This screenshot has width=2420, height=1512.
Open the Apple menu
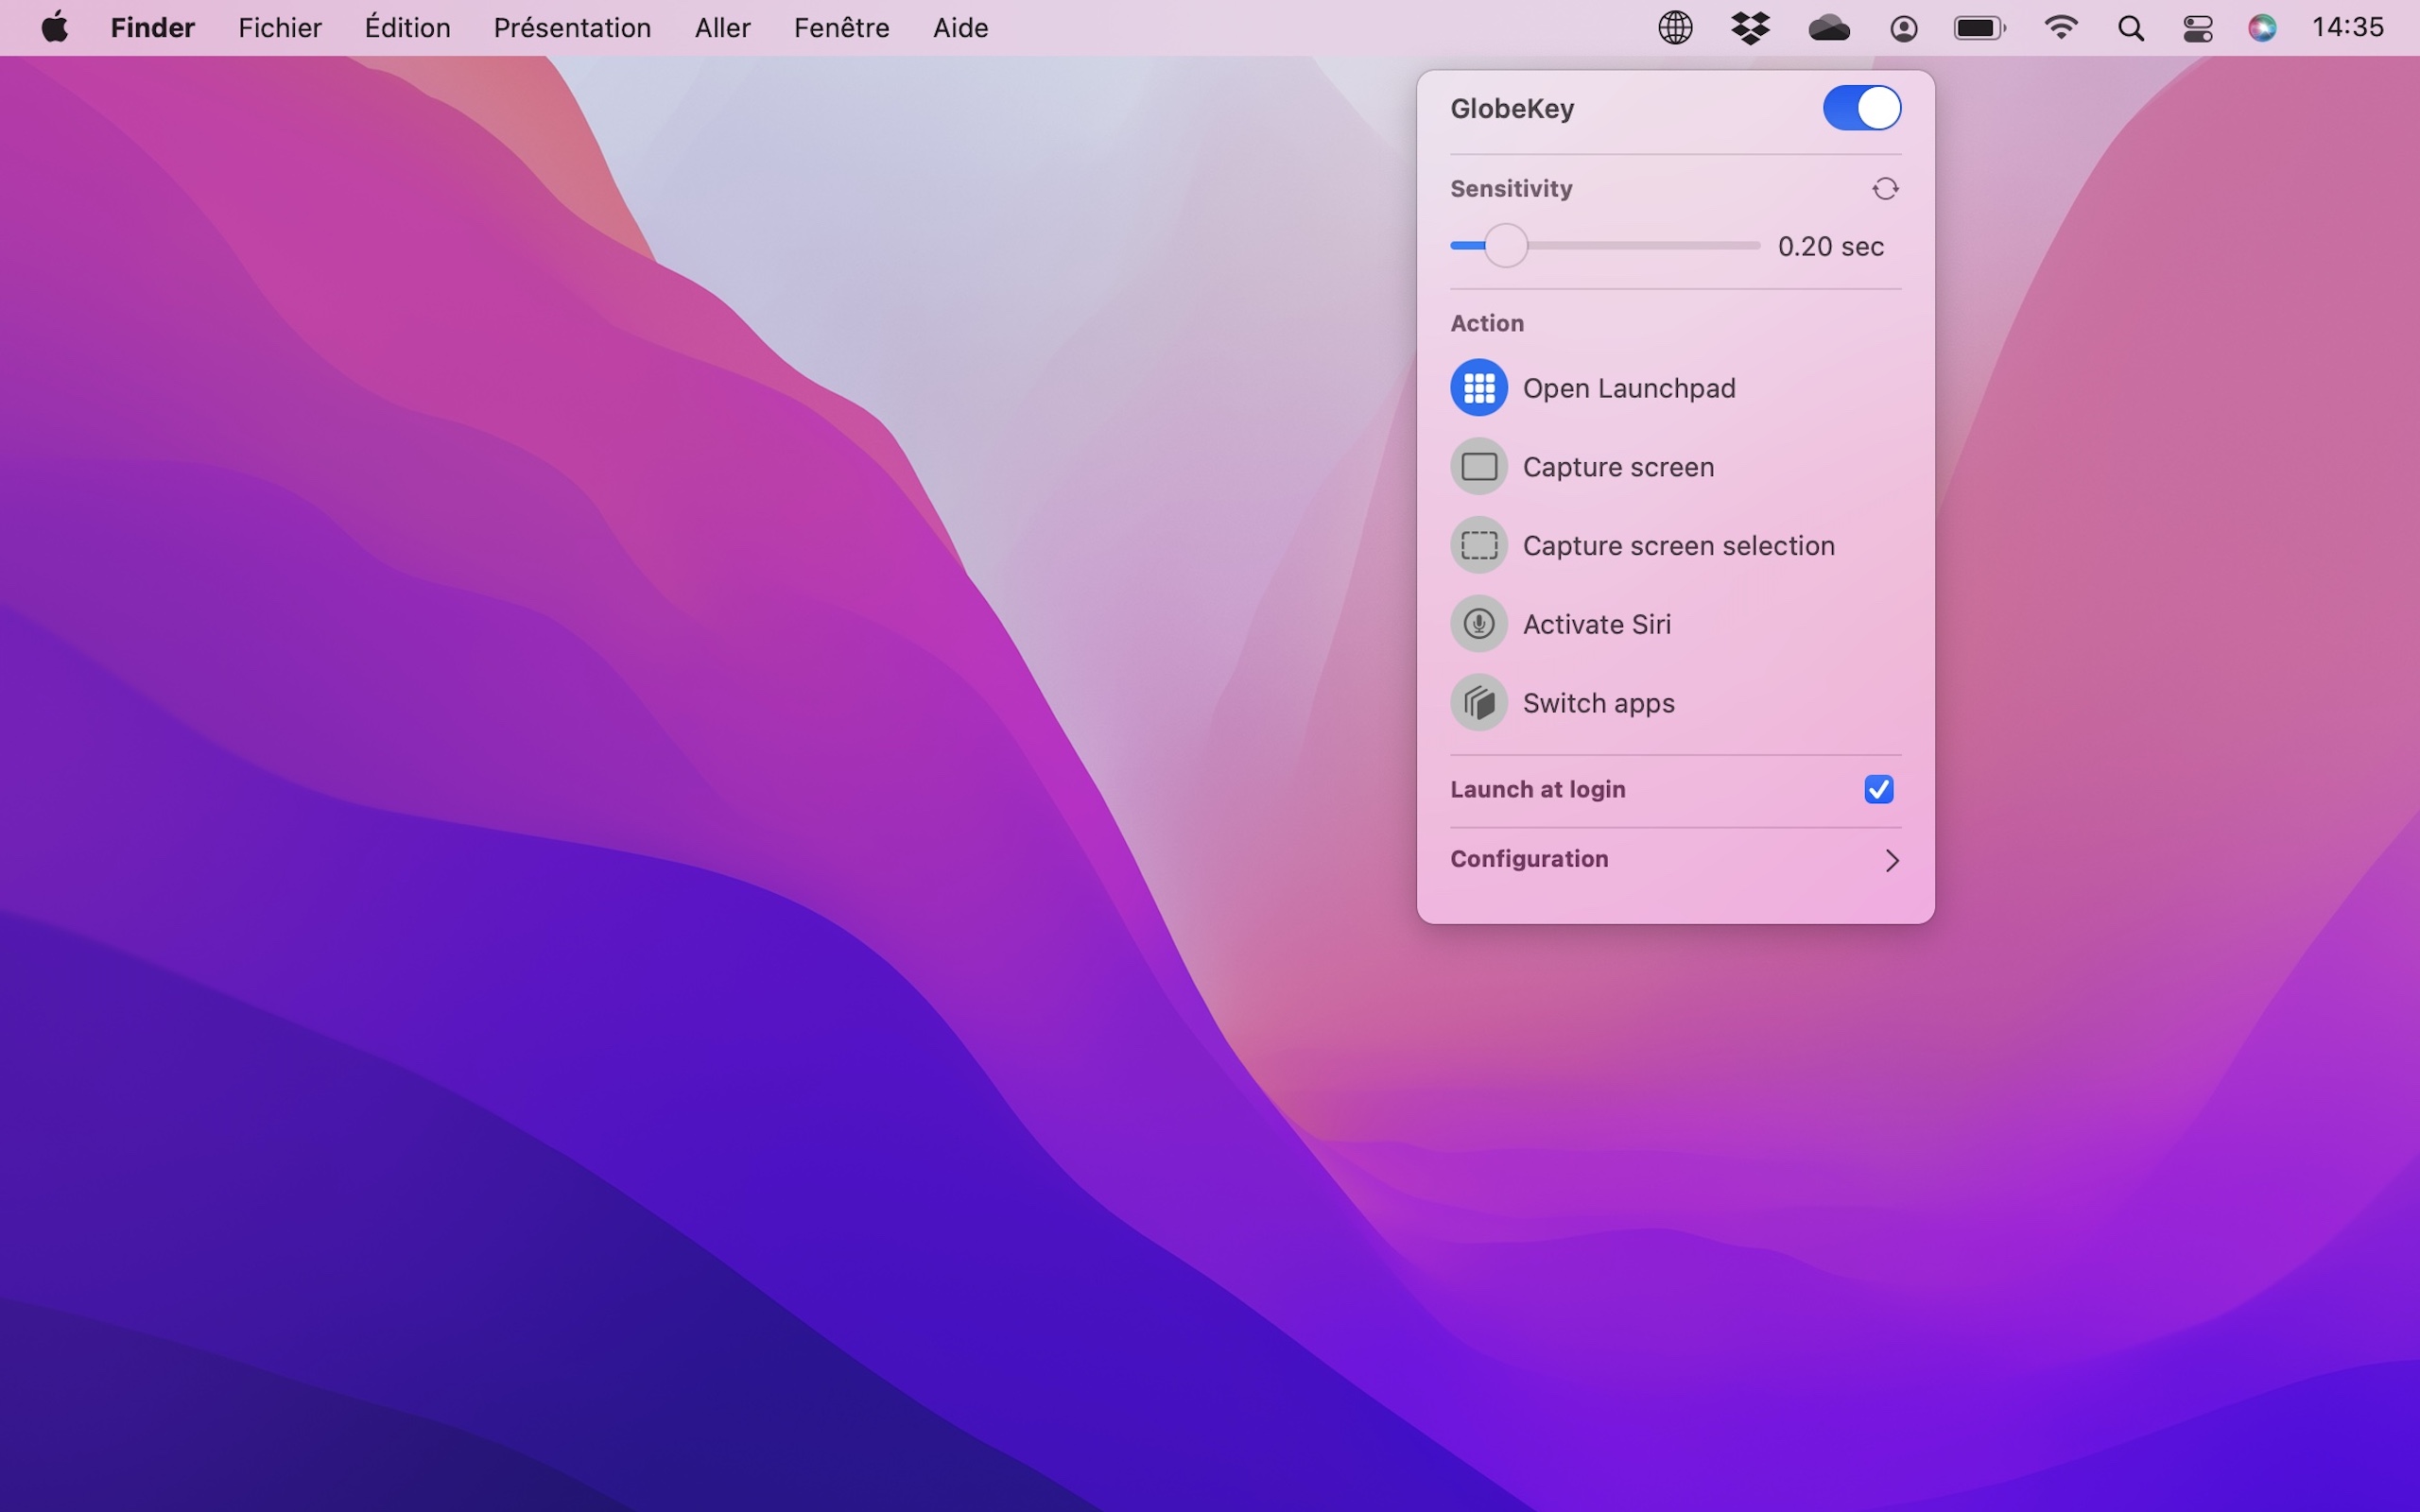(55, 28)
